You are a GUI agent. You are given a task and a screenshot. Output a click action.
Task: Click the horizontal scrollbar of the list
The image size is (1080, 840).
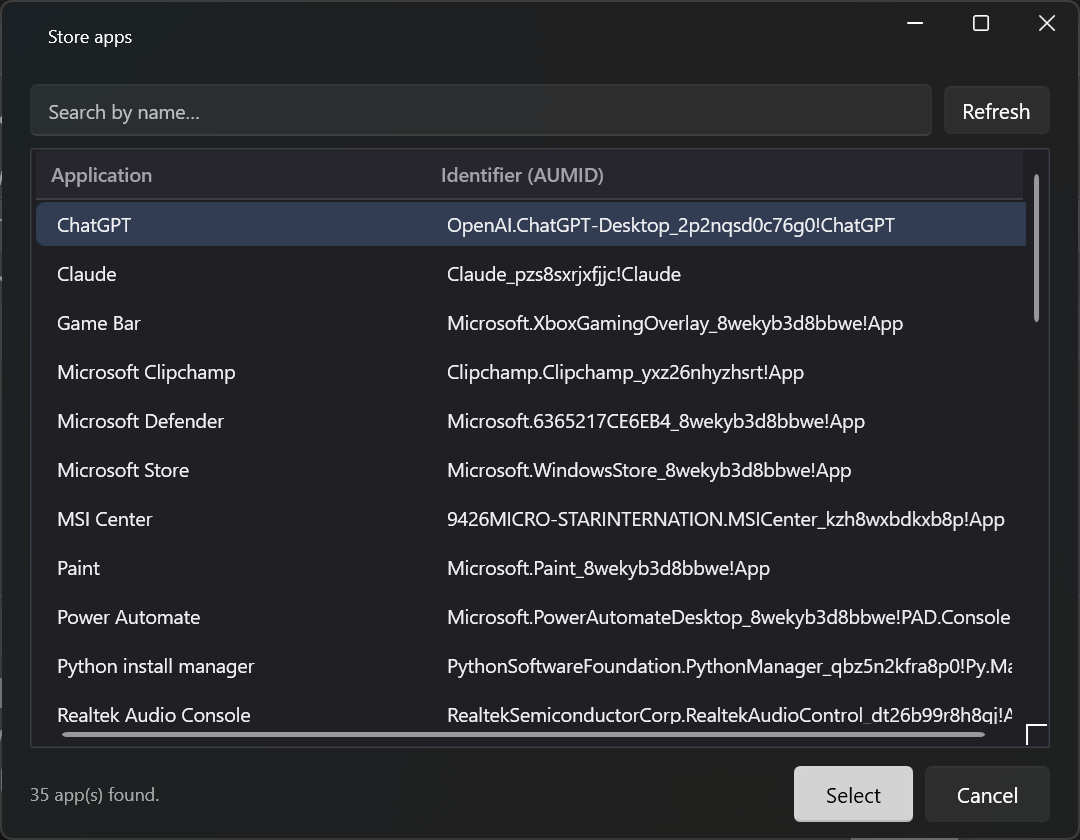point(523,735)
